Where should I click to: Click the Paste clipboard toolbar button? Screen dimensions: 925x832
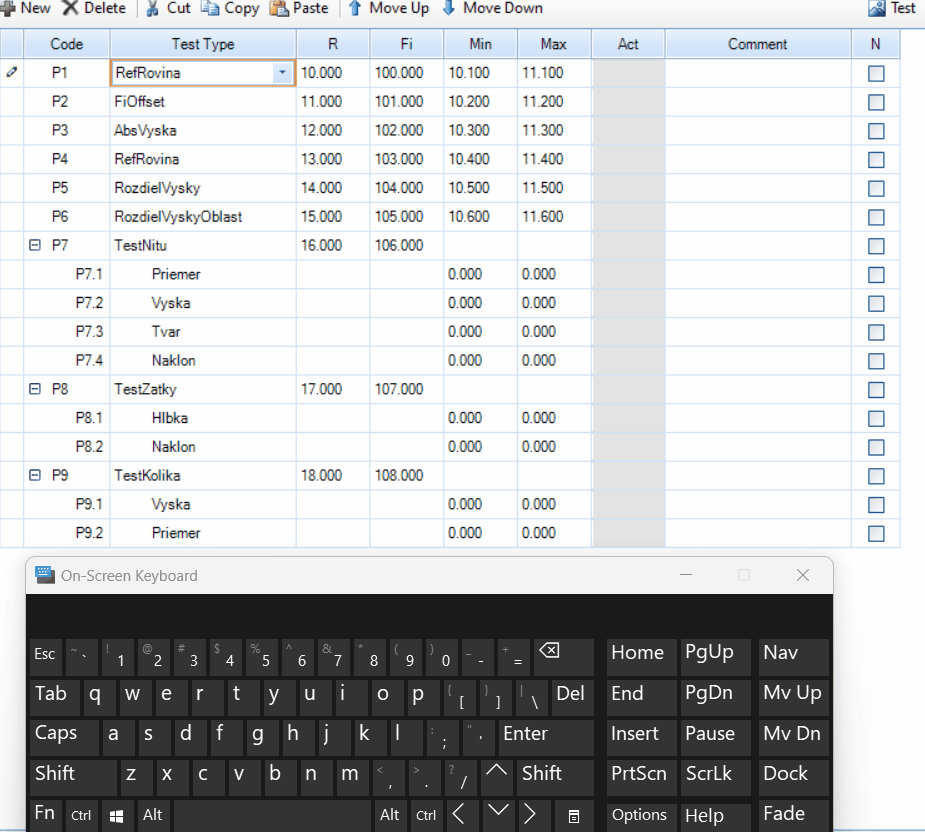tap(299, 8)
